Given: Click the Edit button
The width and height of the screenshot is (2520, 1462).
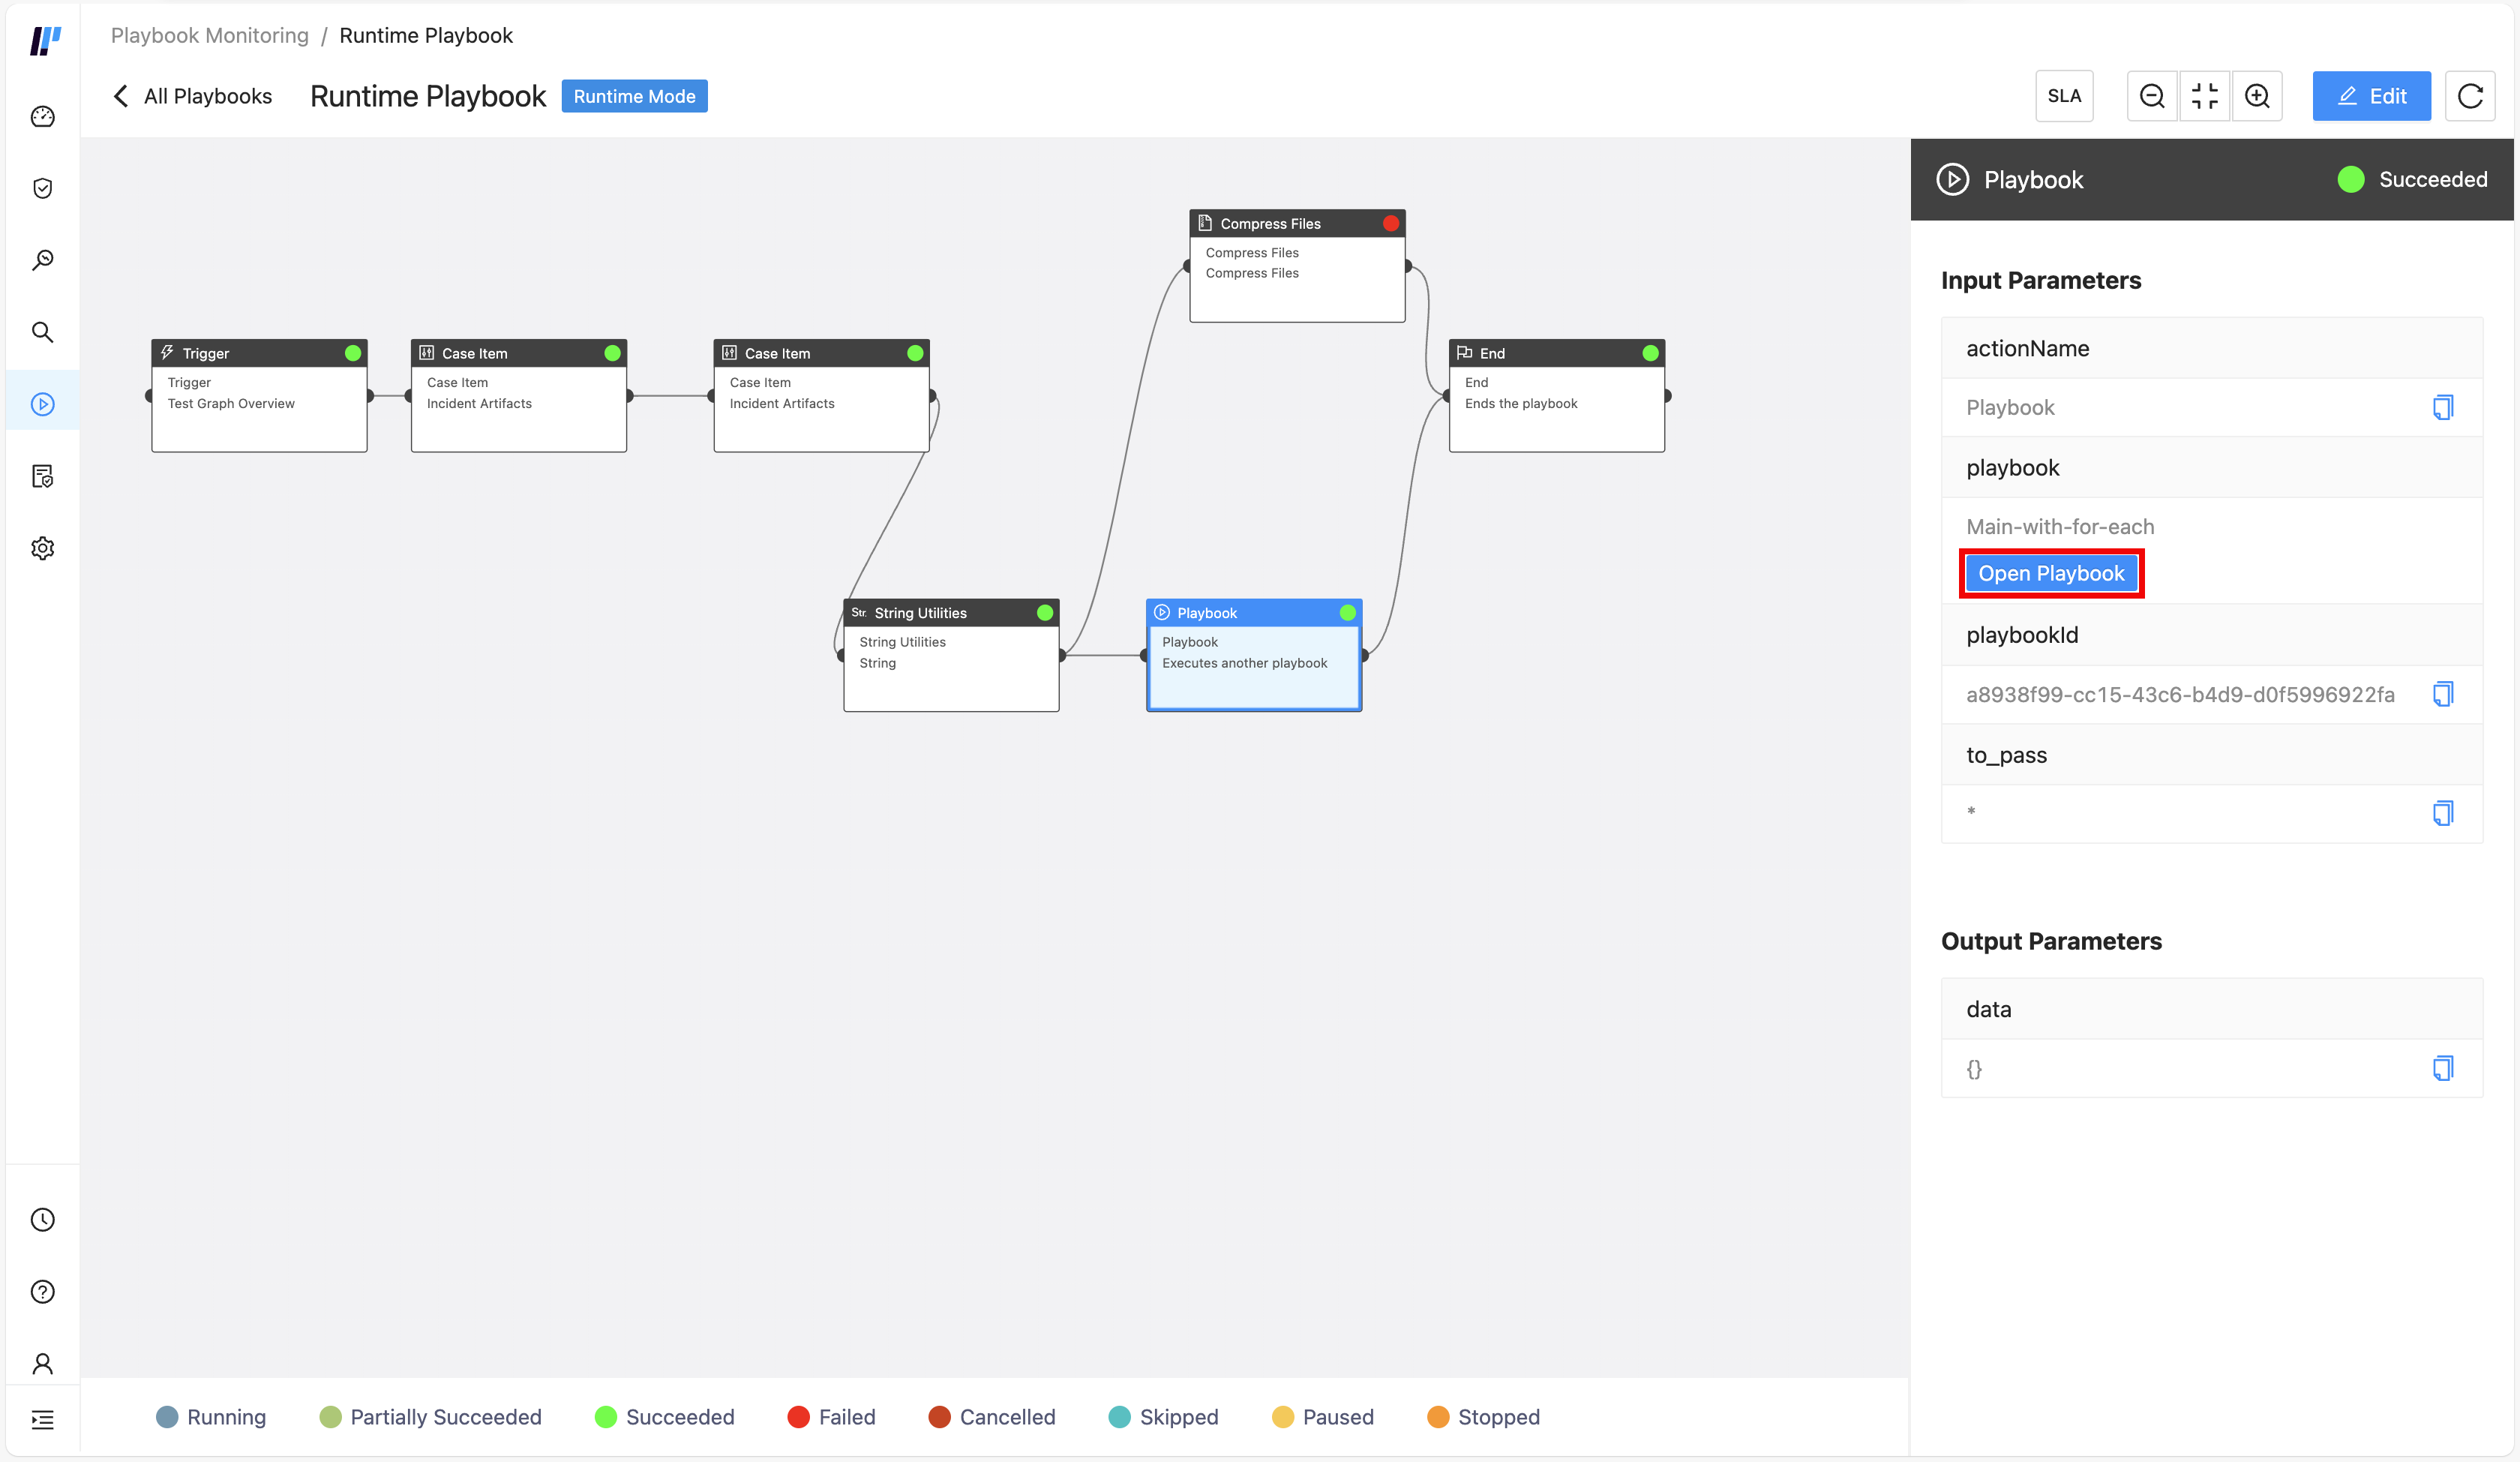Looking at the screenshot, I should [2371, 95].
